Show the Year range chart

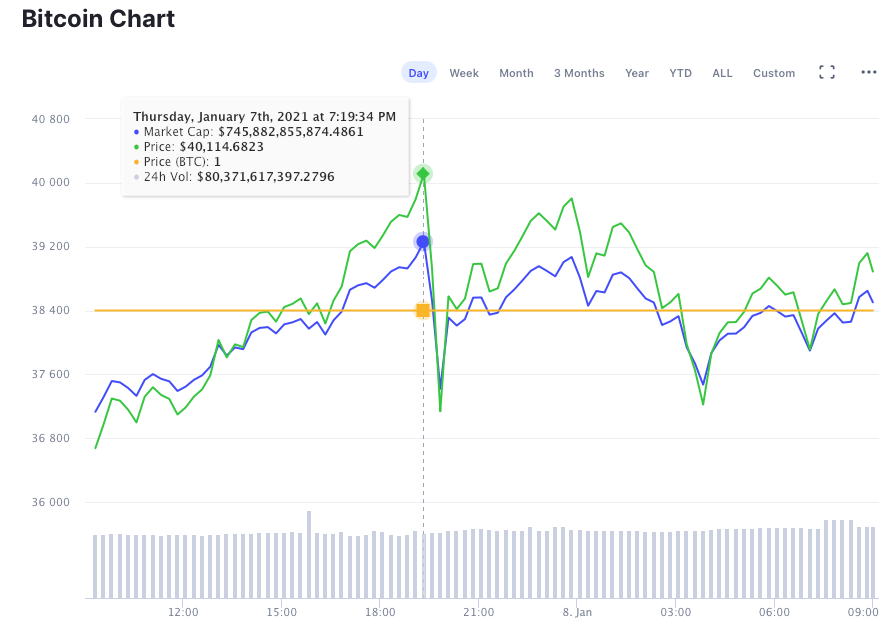click(x=636, y=73)
